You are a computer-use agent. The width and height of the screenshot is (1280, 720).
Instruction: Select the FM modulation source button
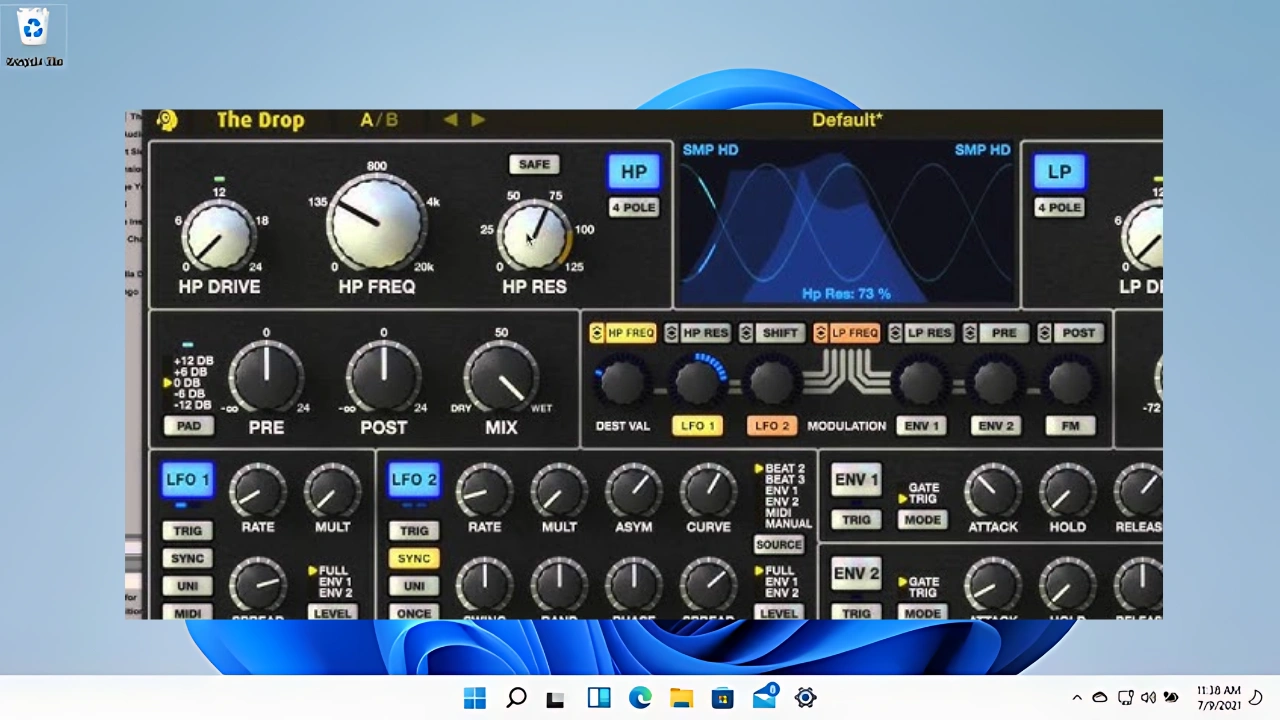[x=1070, y=426]
